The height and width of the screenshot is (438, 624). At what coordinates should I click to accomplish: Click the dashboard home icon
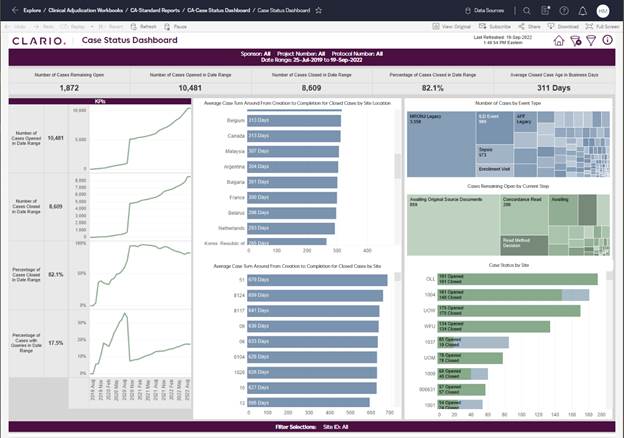tap(559, 41)
